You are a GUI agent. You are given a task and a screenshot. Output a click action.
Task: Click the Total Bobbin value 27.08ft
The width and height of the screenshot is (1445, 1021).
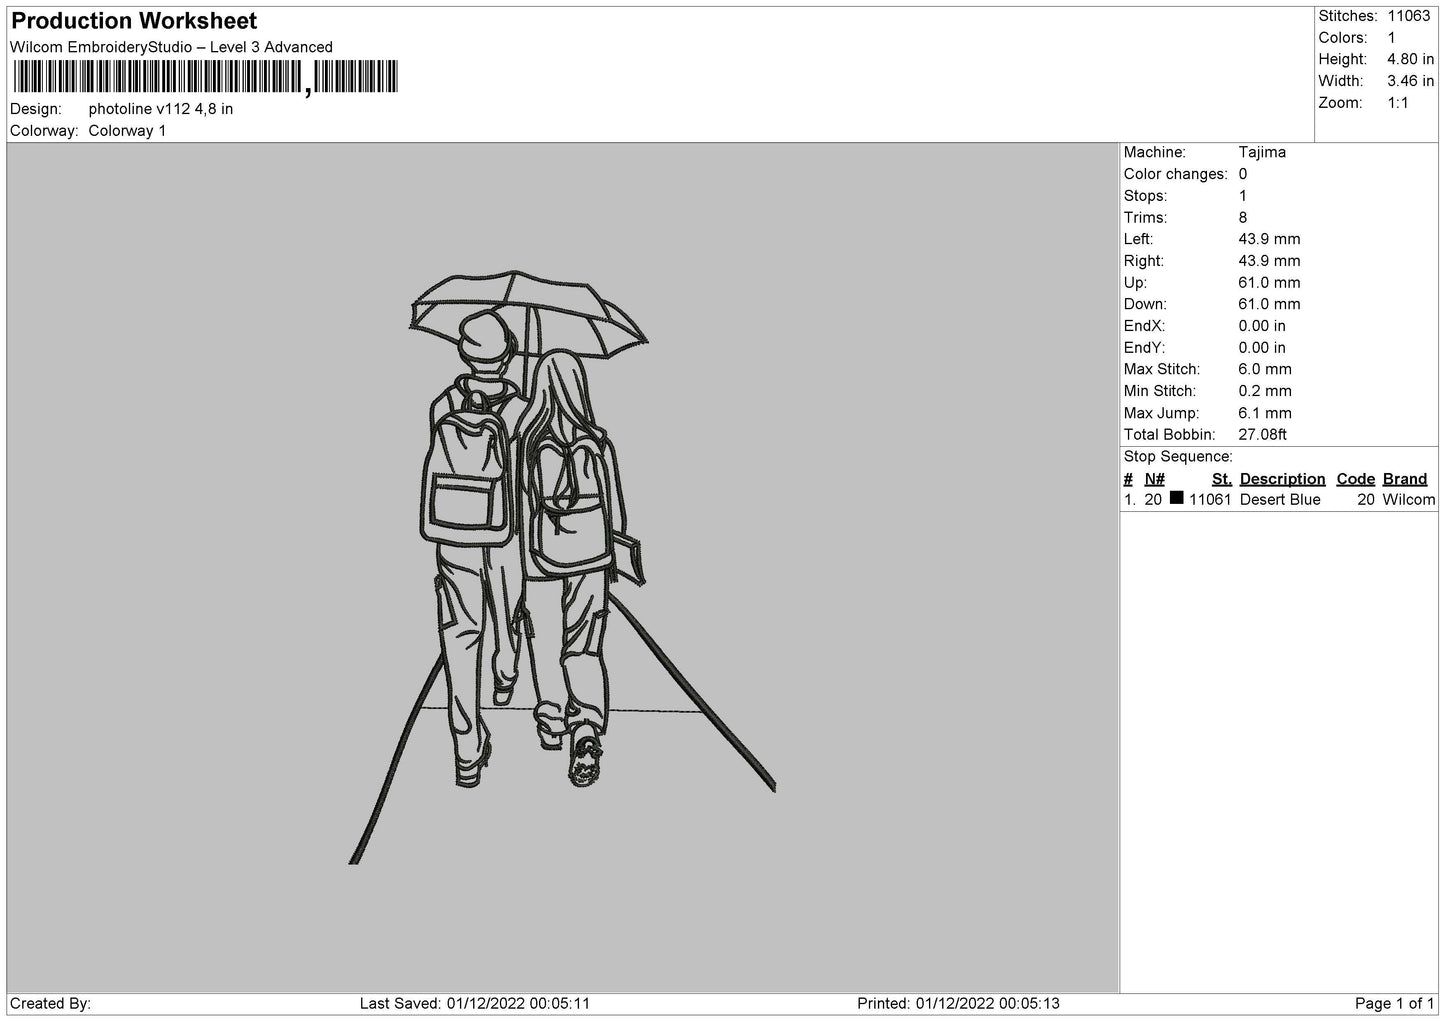click(x=1262, y=435)
